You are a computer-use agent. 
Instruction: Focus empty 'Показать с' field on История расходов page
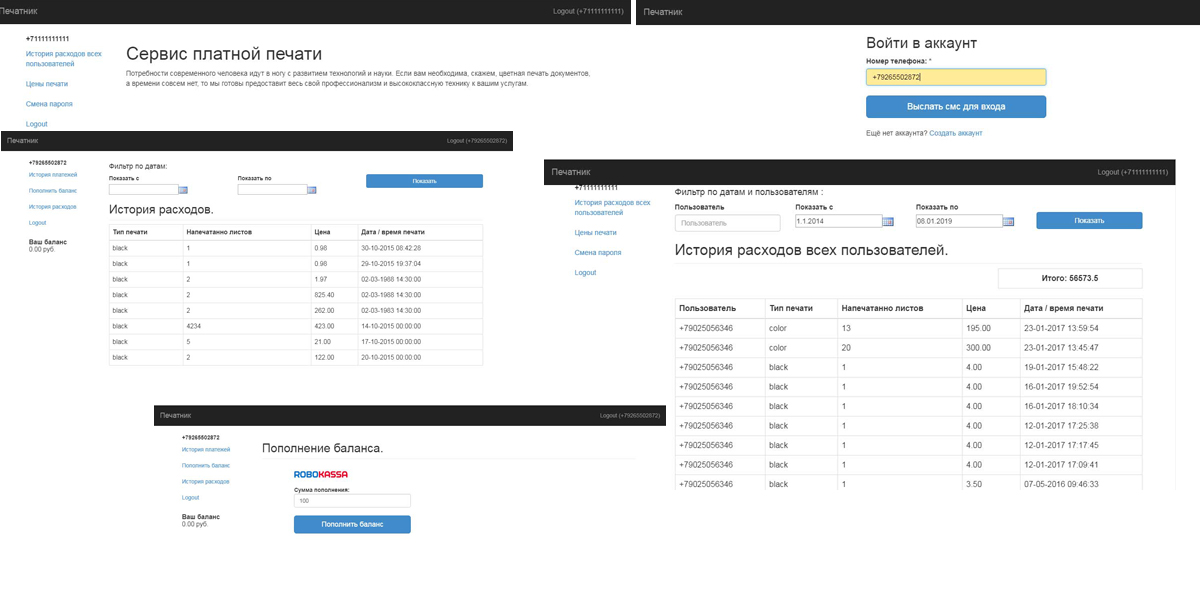pyautogui.click(x=143, y=189)
